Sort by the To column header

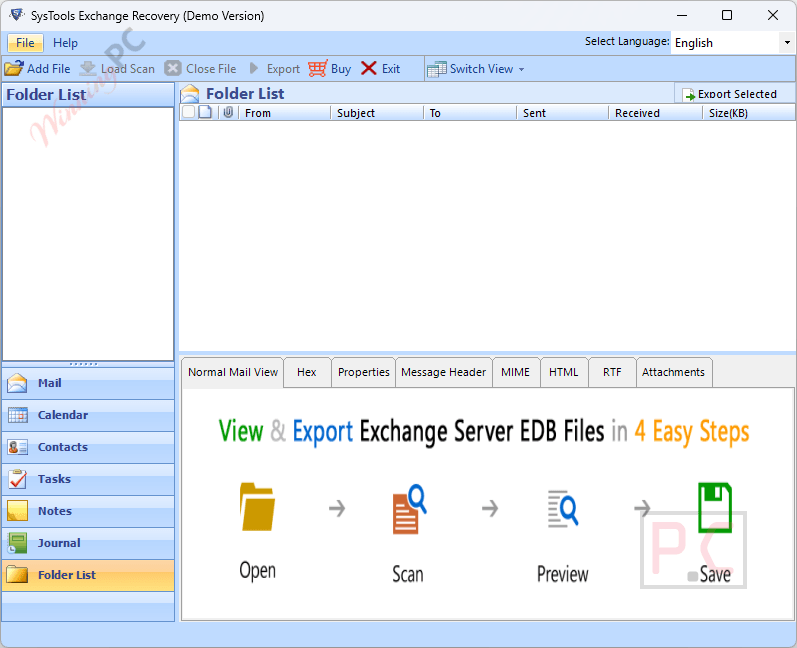tap(470, 113)
